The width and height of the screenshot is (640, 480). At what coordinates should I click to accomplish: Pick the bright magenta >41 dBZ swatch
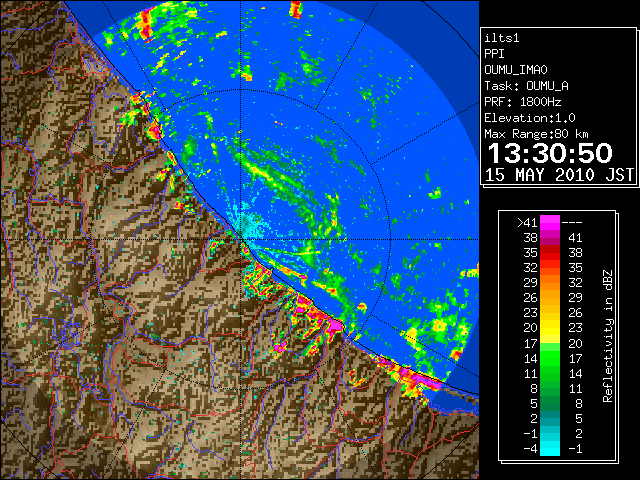coord(550,223)
